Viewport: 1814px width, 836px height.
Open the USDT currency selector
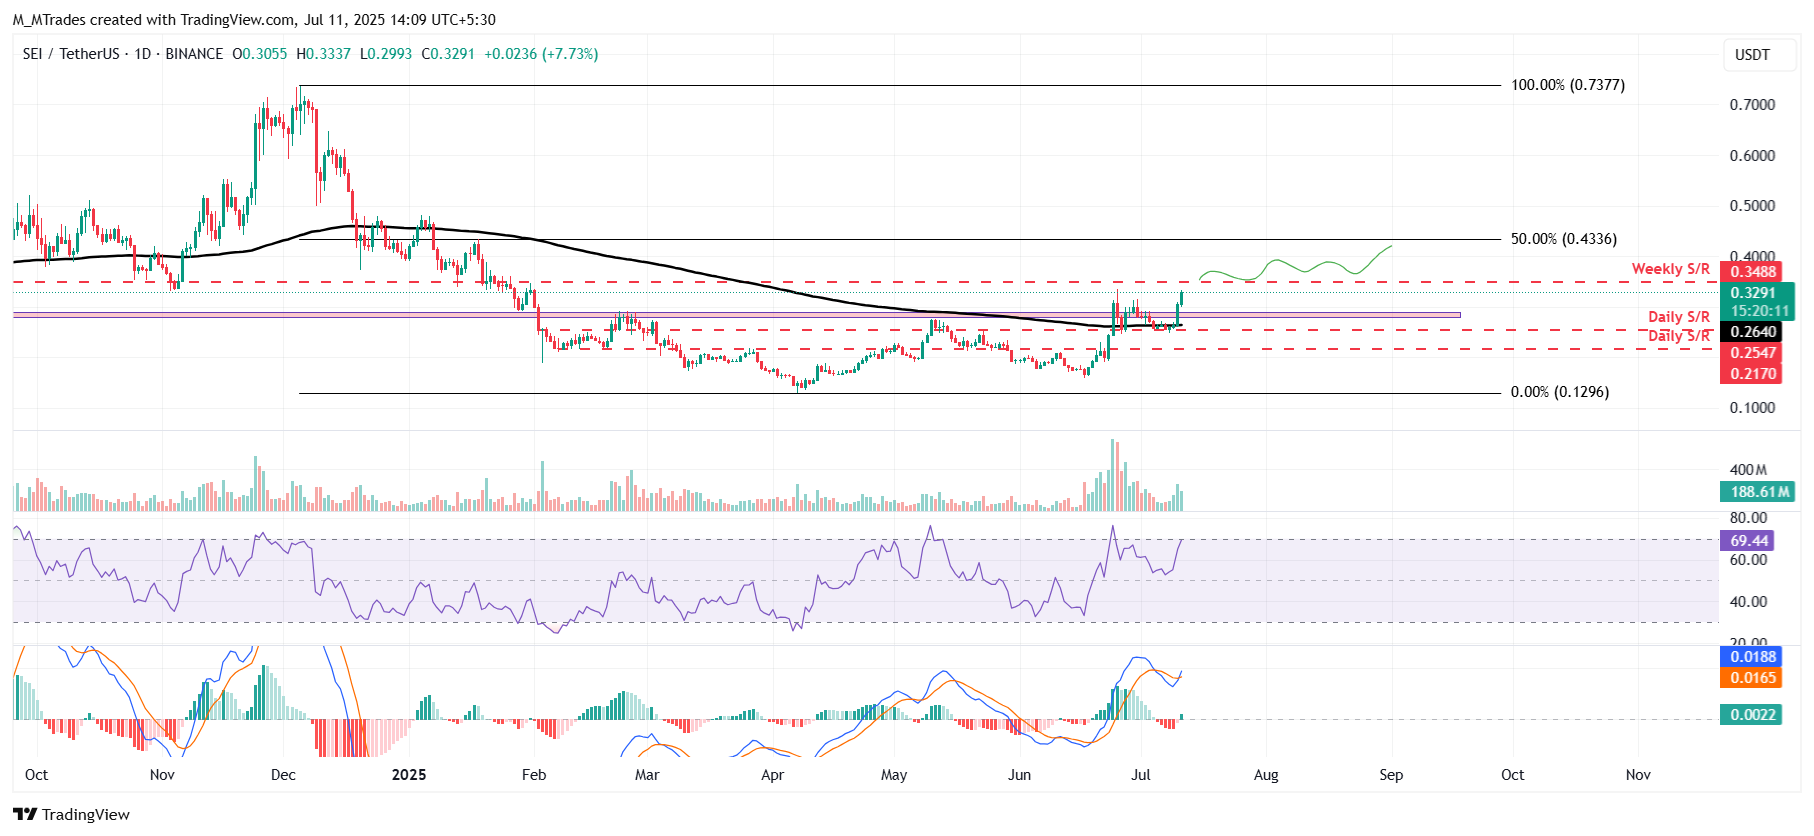(1751, 55)
